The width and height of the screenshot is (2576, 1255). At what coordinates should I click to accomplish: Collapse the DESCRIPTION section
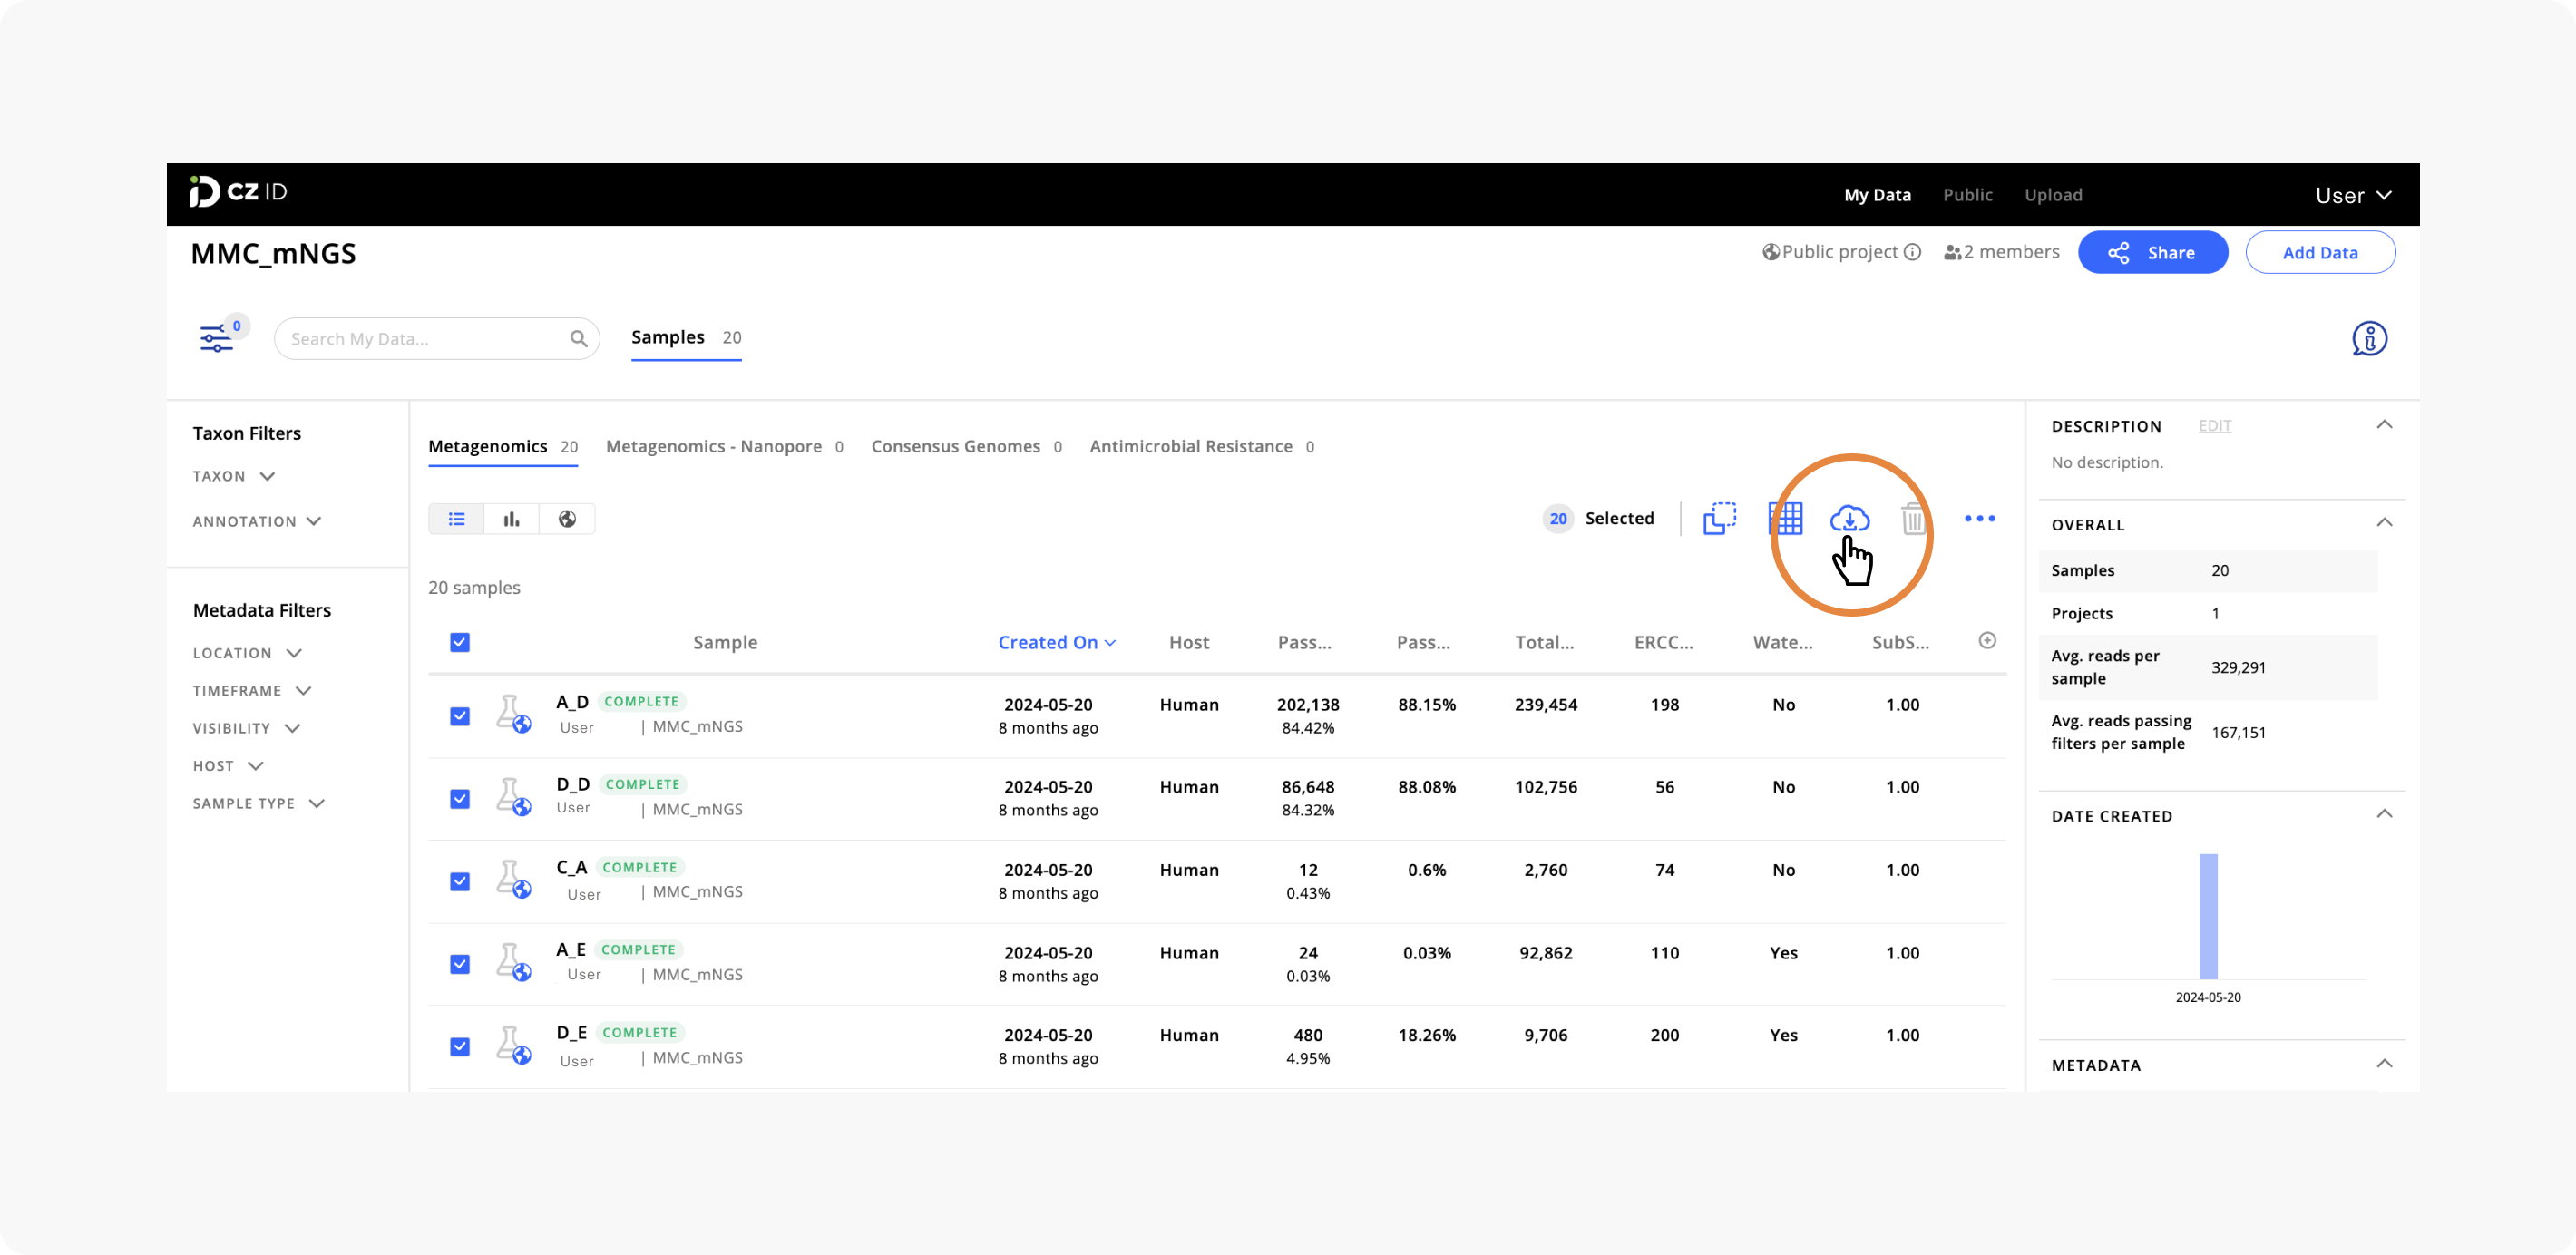coord(2384,425)
